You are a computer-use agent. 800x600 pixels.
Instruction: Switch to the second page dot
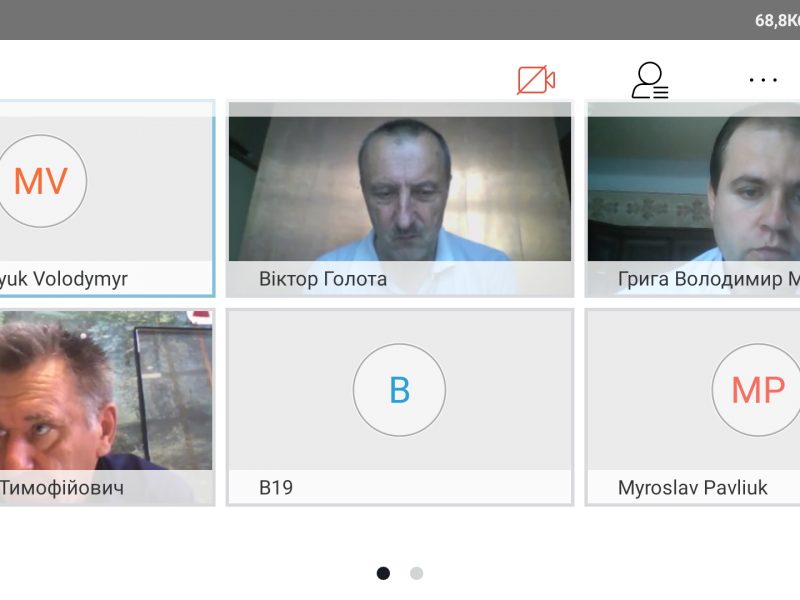coord(416,573)
